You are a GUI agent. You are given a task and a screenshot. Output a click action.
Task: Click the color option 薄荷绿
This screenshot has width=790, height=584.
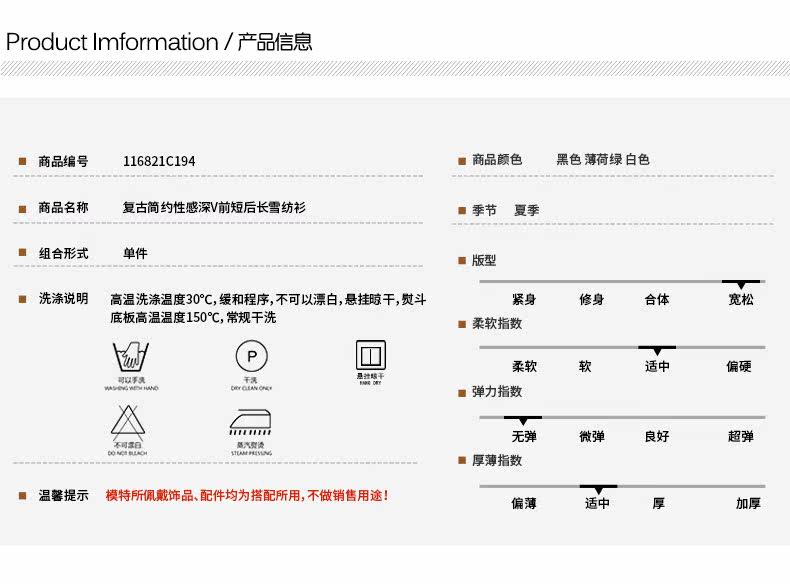[604, 160]
